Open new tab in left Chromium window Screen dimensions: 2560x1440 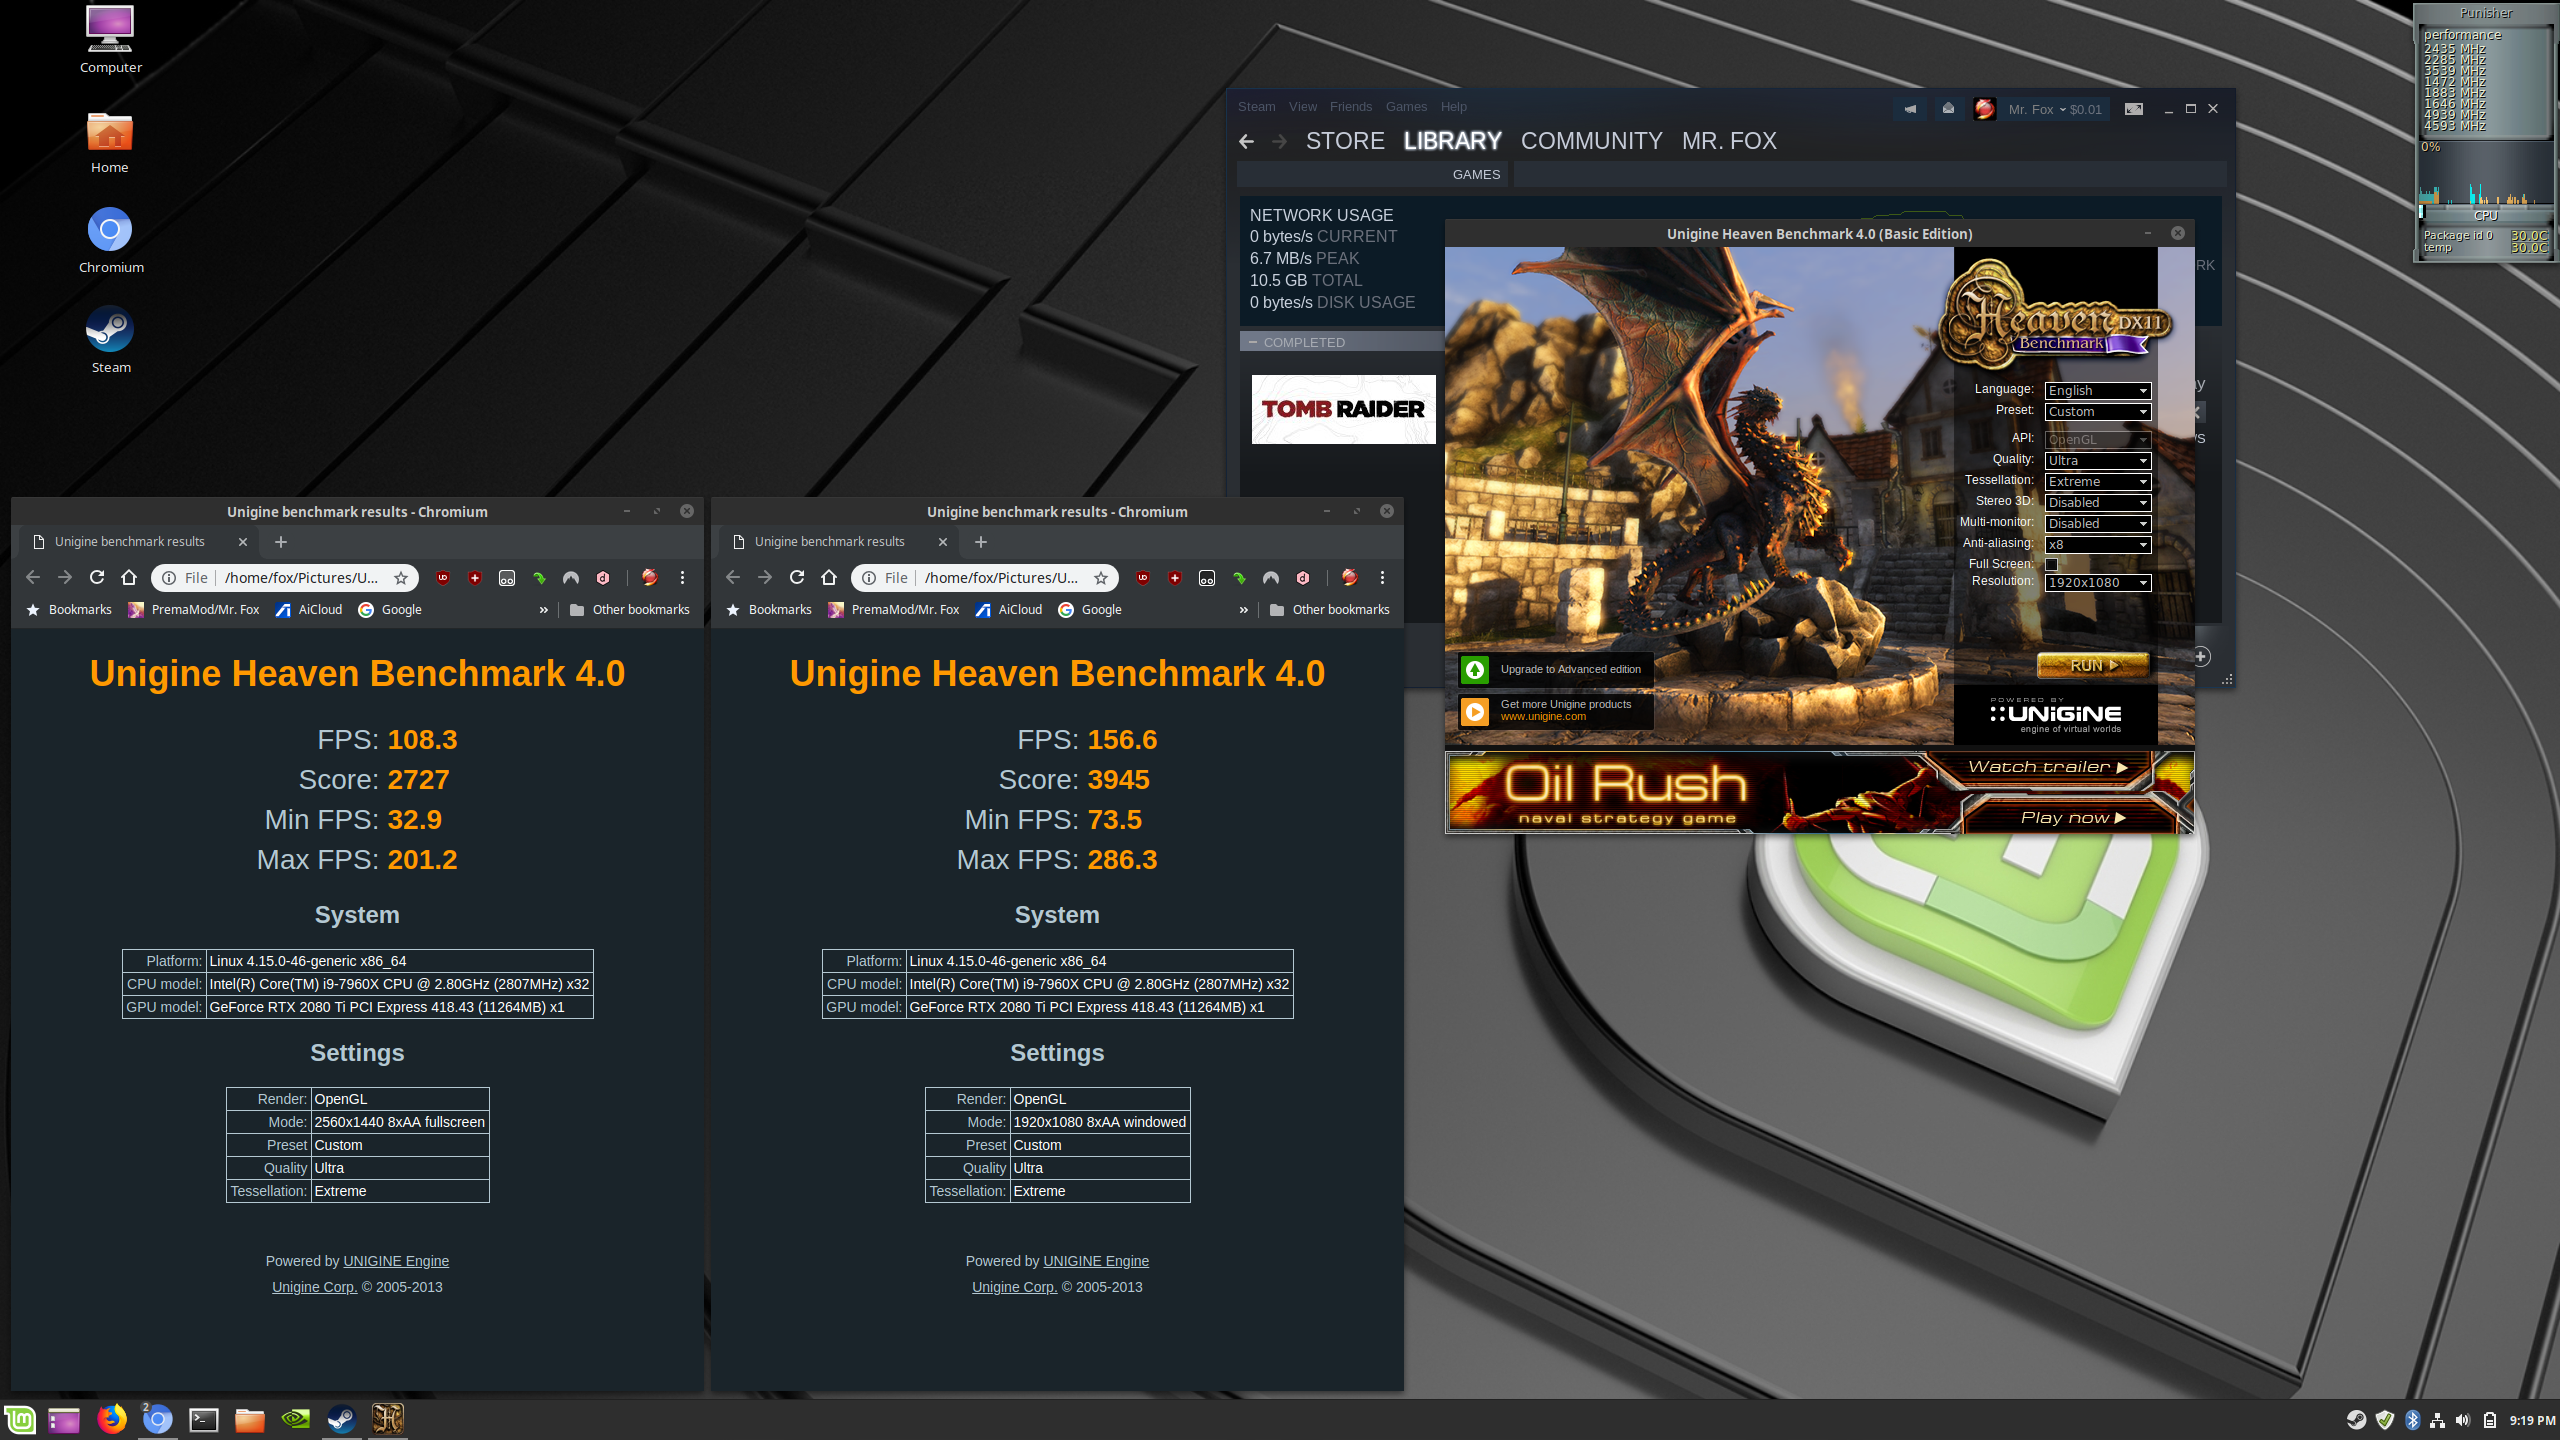[x=281, y=542]
